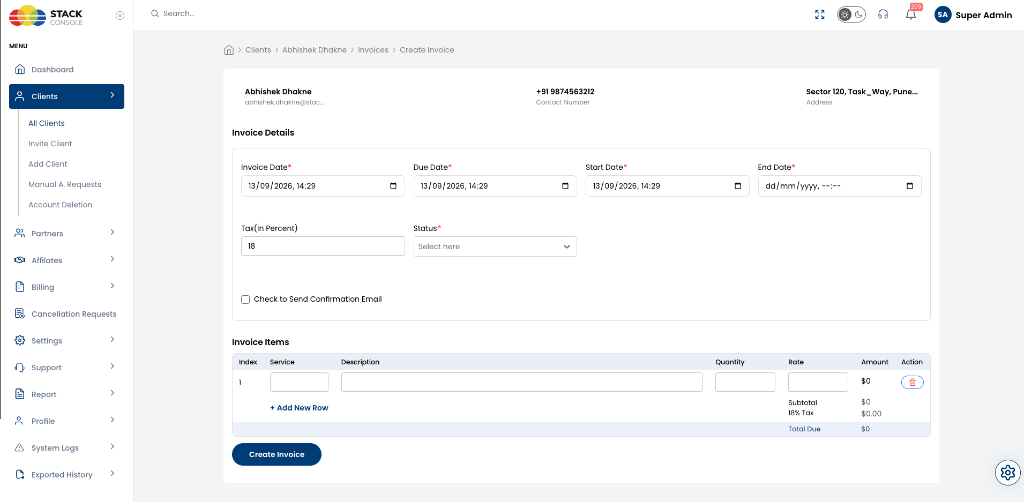Open floating settings gear at bottom right
Image resolution: width=1024 pixels, height=502 pixels.
[1008, 472]
